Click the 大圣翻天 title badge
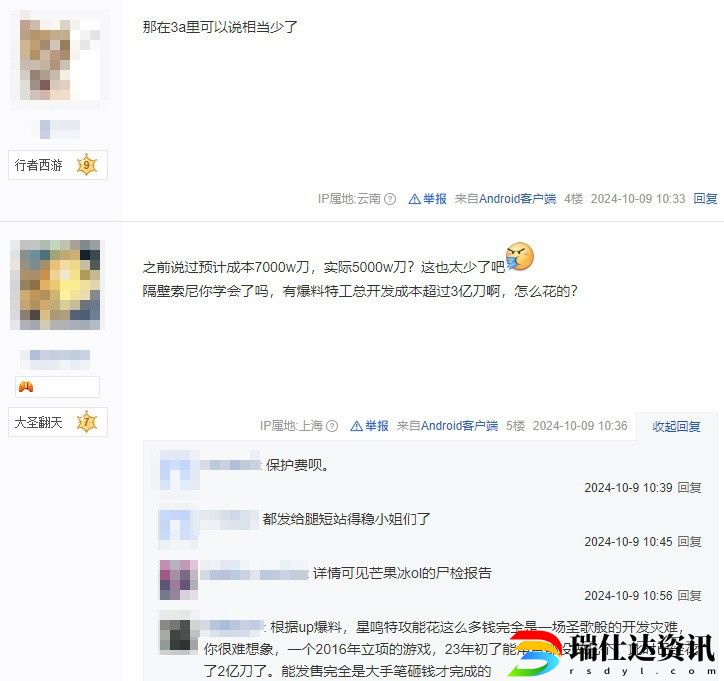 point(58,422)
